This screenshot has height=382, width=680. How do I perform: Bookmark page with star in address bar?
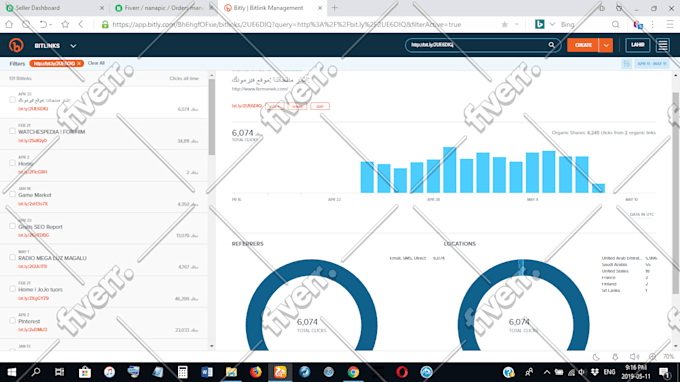coord(504,25)
